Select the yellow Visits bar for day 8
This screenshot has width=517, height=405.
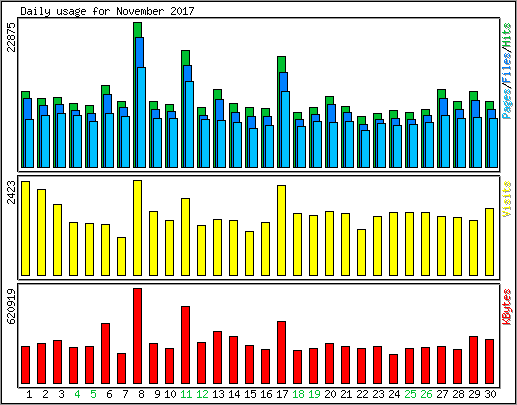pos(138,228)
